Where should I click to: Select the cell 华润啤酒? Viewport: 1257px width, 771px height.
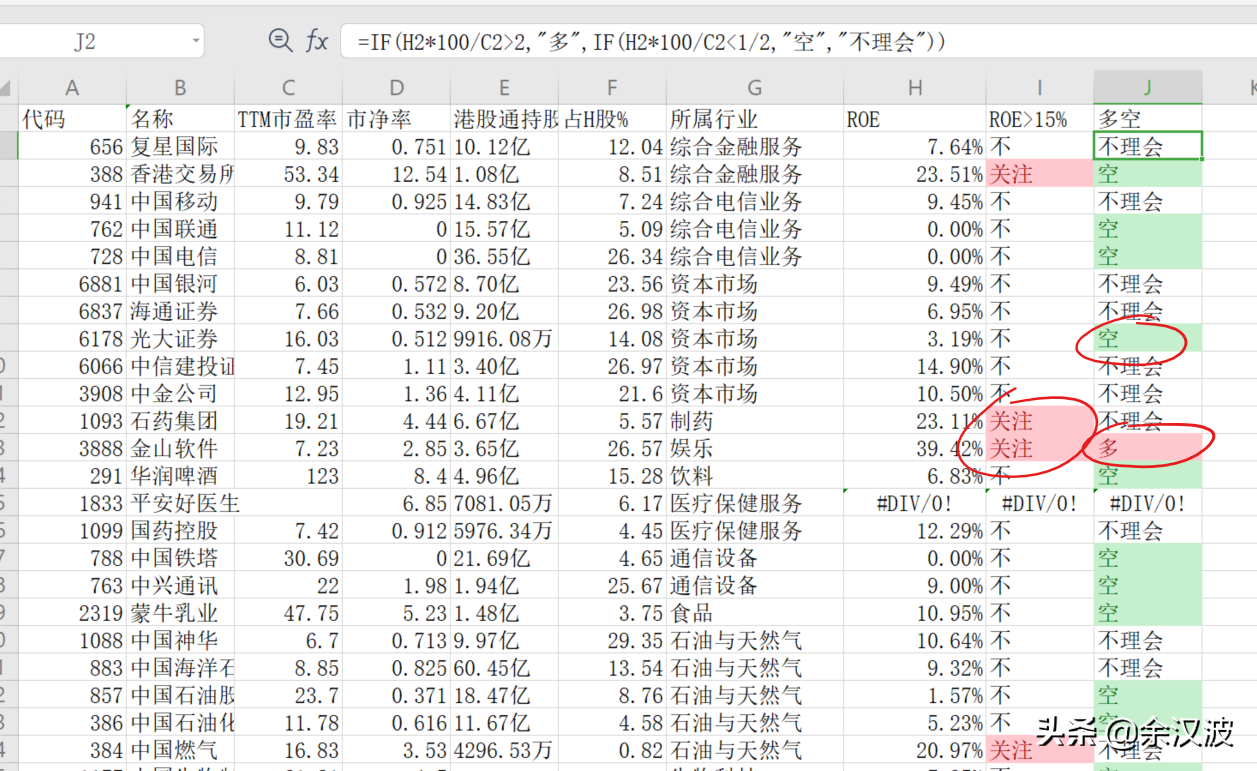click(x=181, y=476)
